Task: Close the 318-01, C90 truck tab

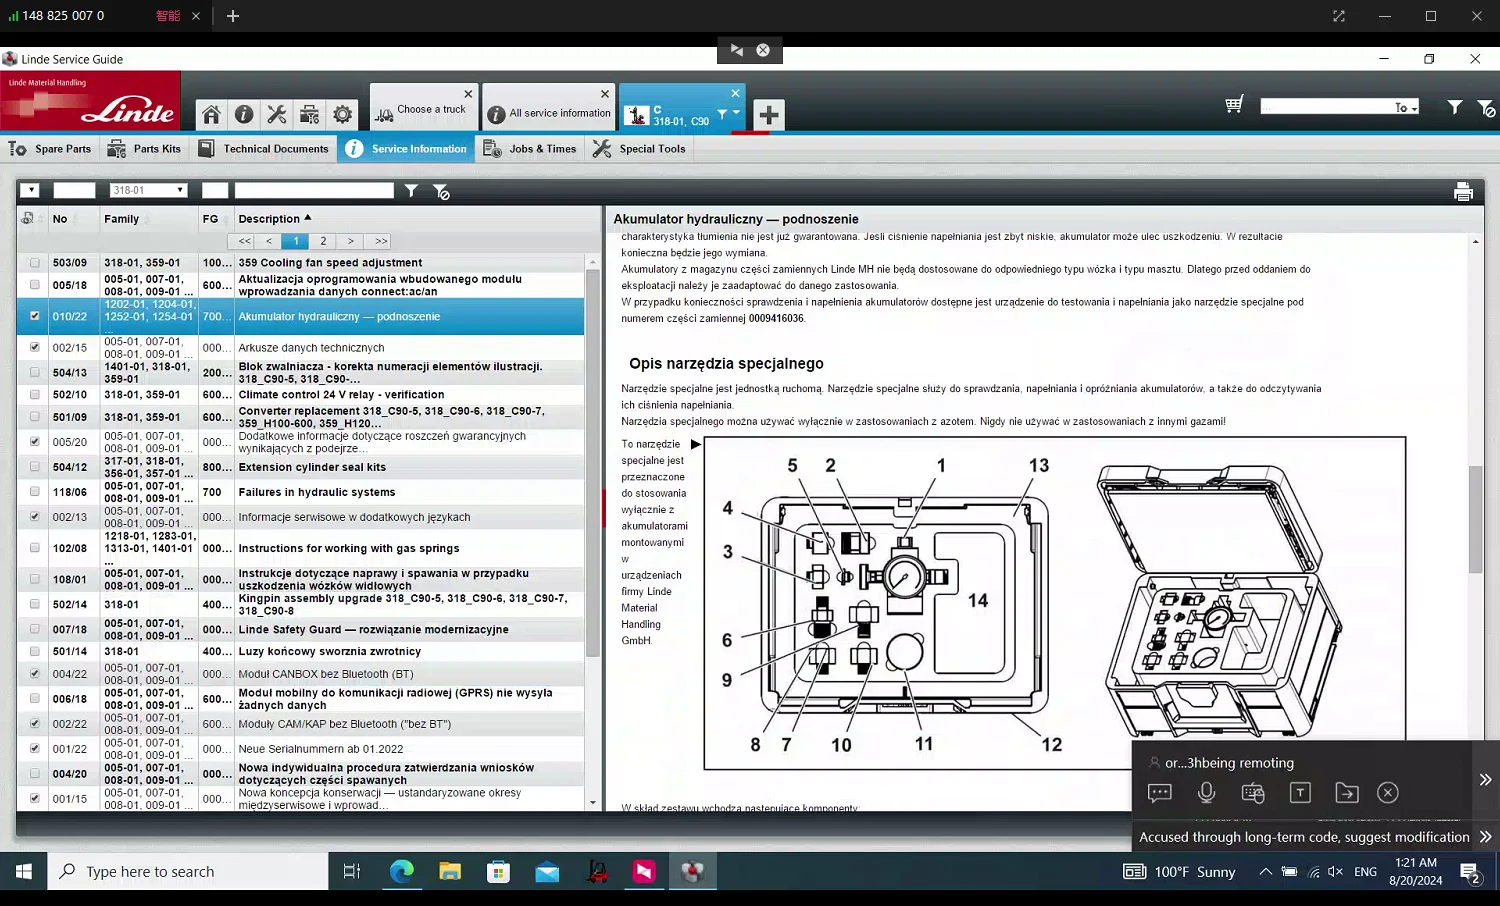Action: (735, 93)
